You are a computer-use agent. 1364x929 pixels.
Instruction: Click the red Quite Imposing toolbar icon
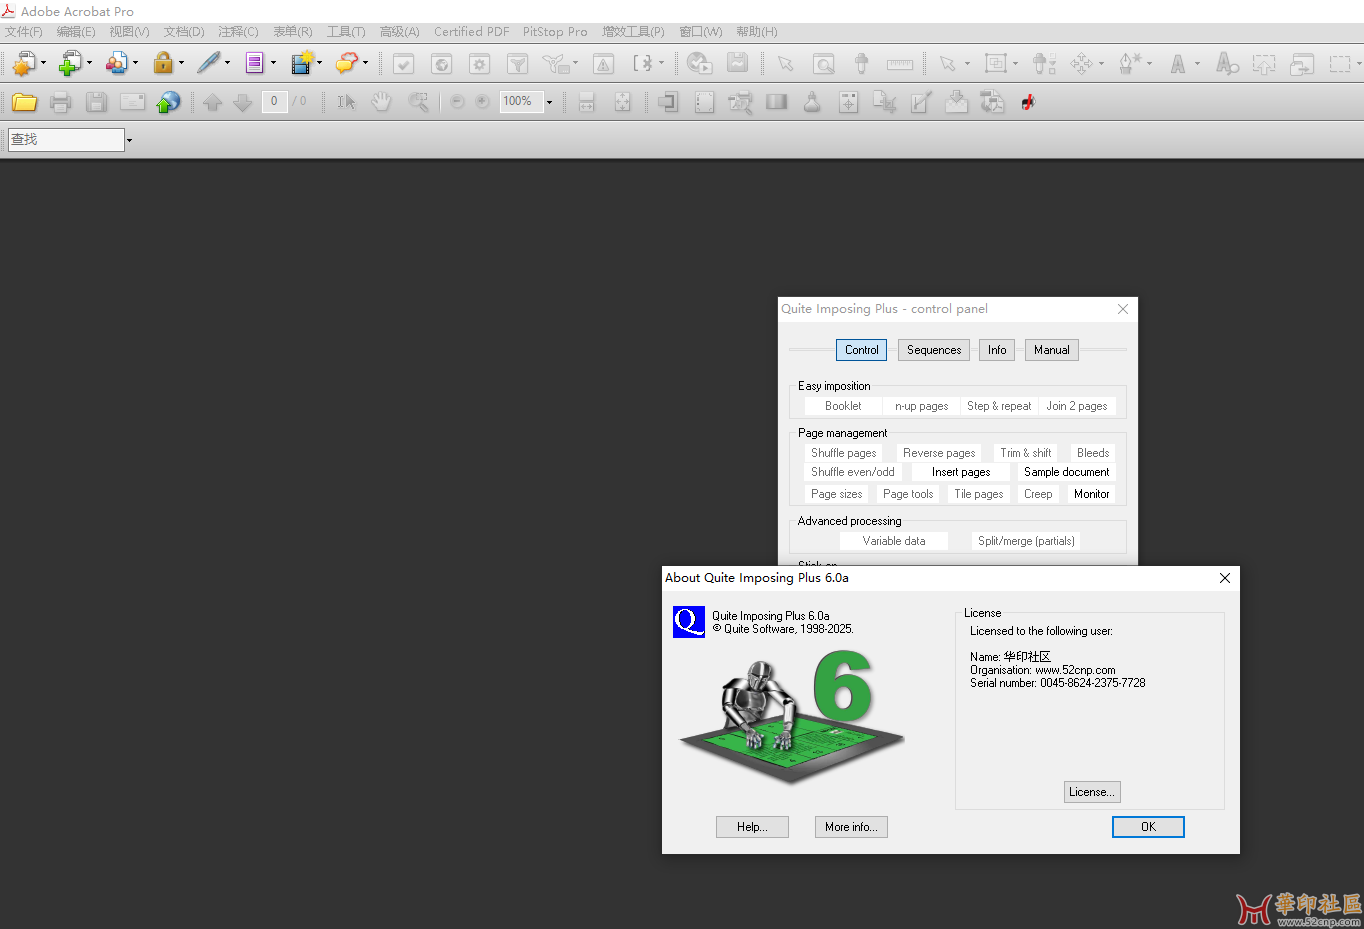1028,102
